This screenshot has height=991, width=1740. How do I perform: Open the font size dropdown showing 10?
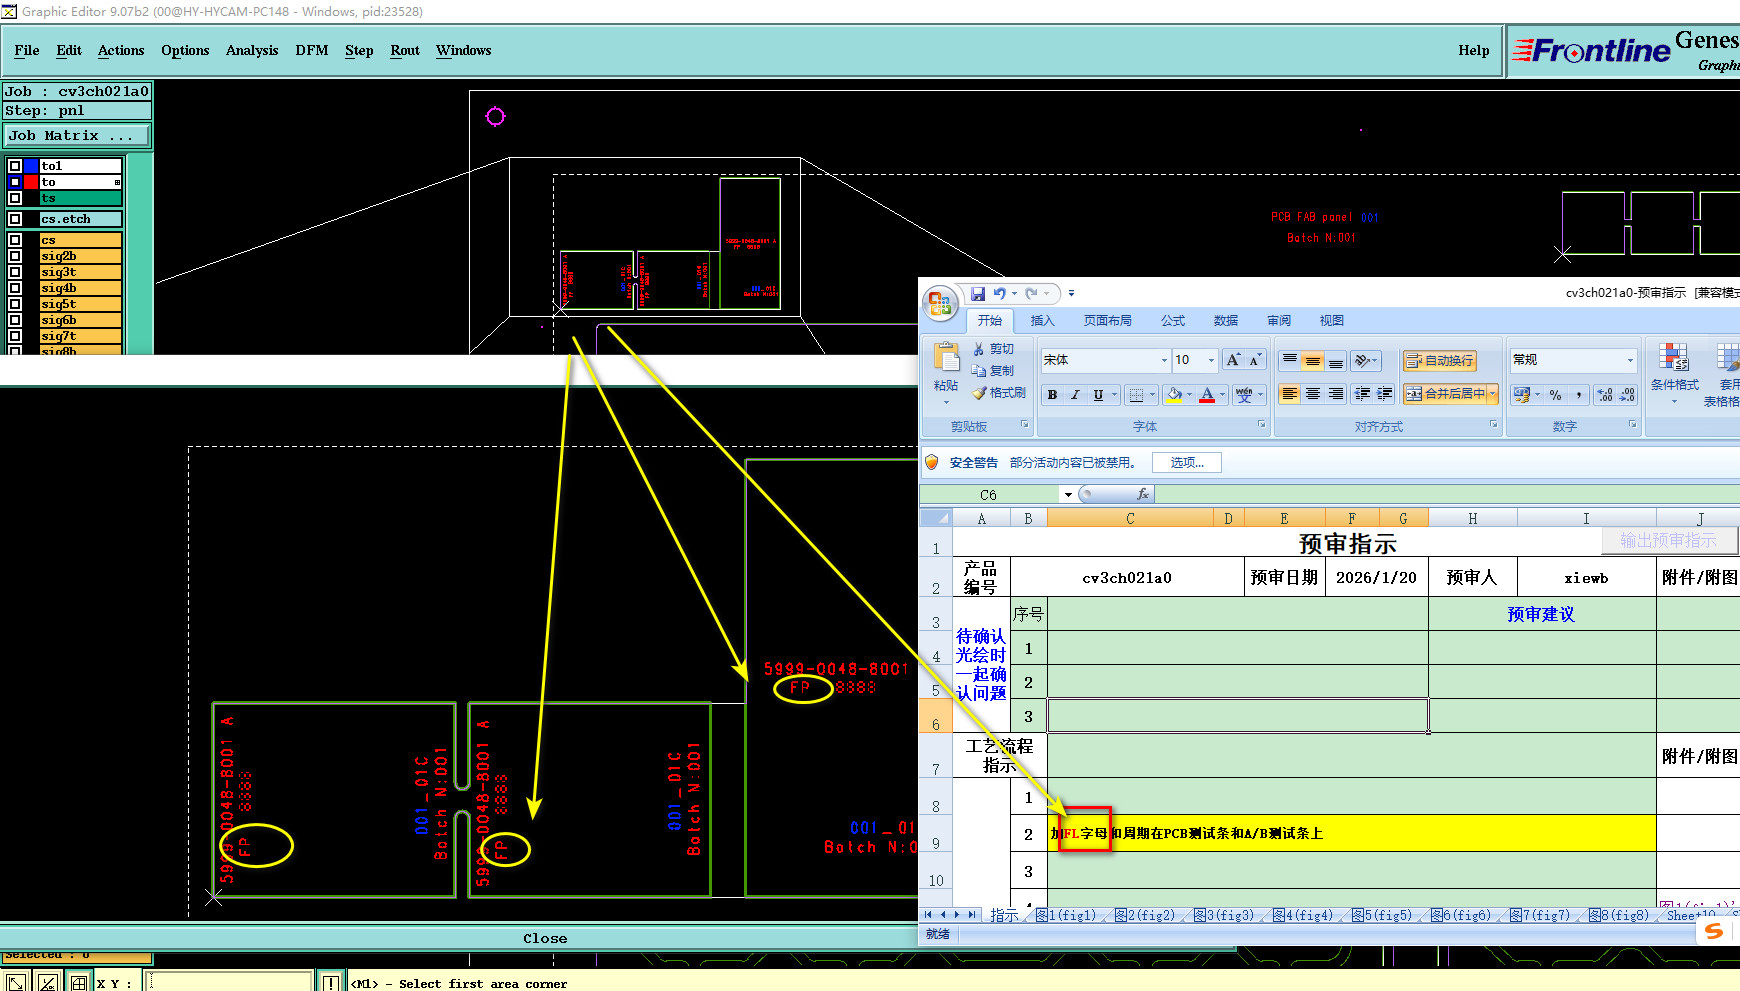click(x=1211, y=360)
